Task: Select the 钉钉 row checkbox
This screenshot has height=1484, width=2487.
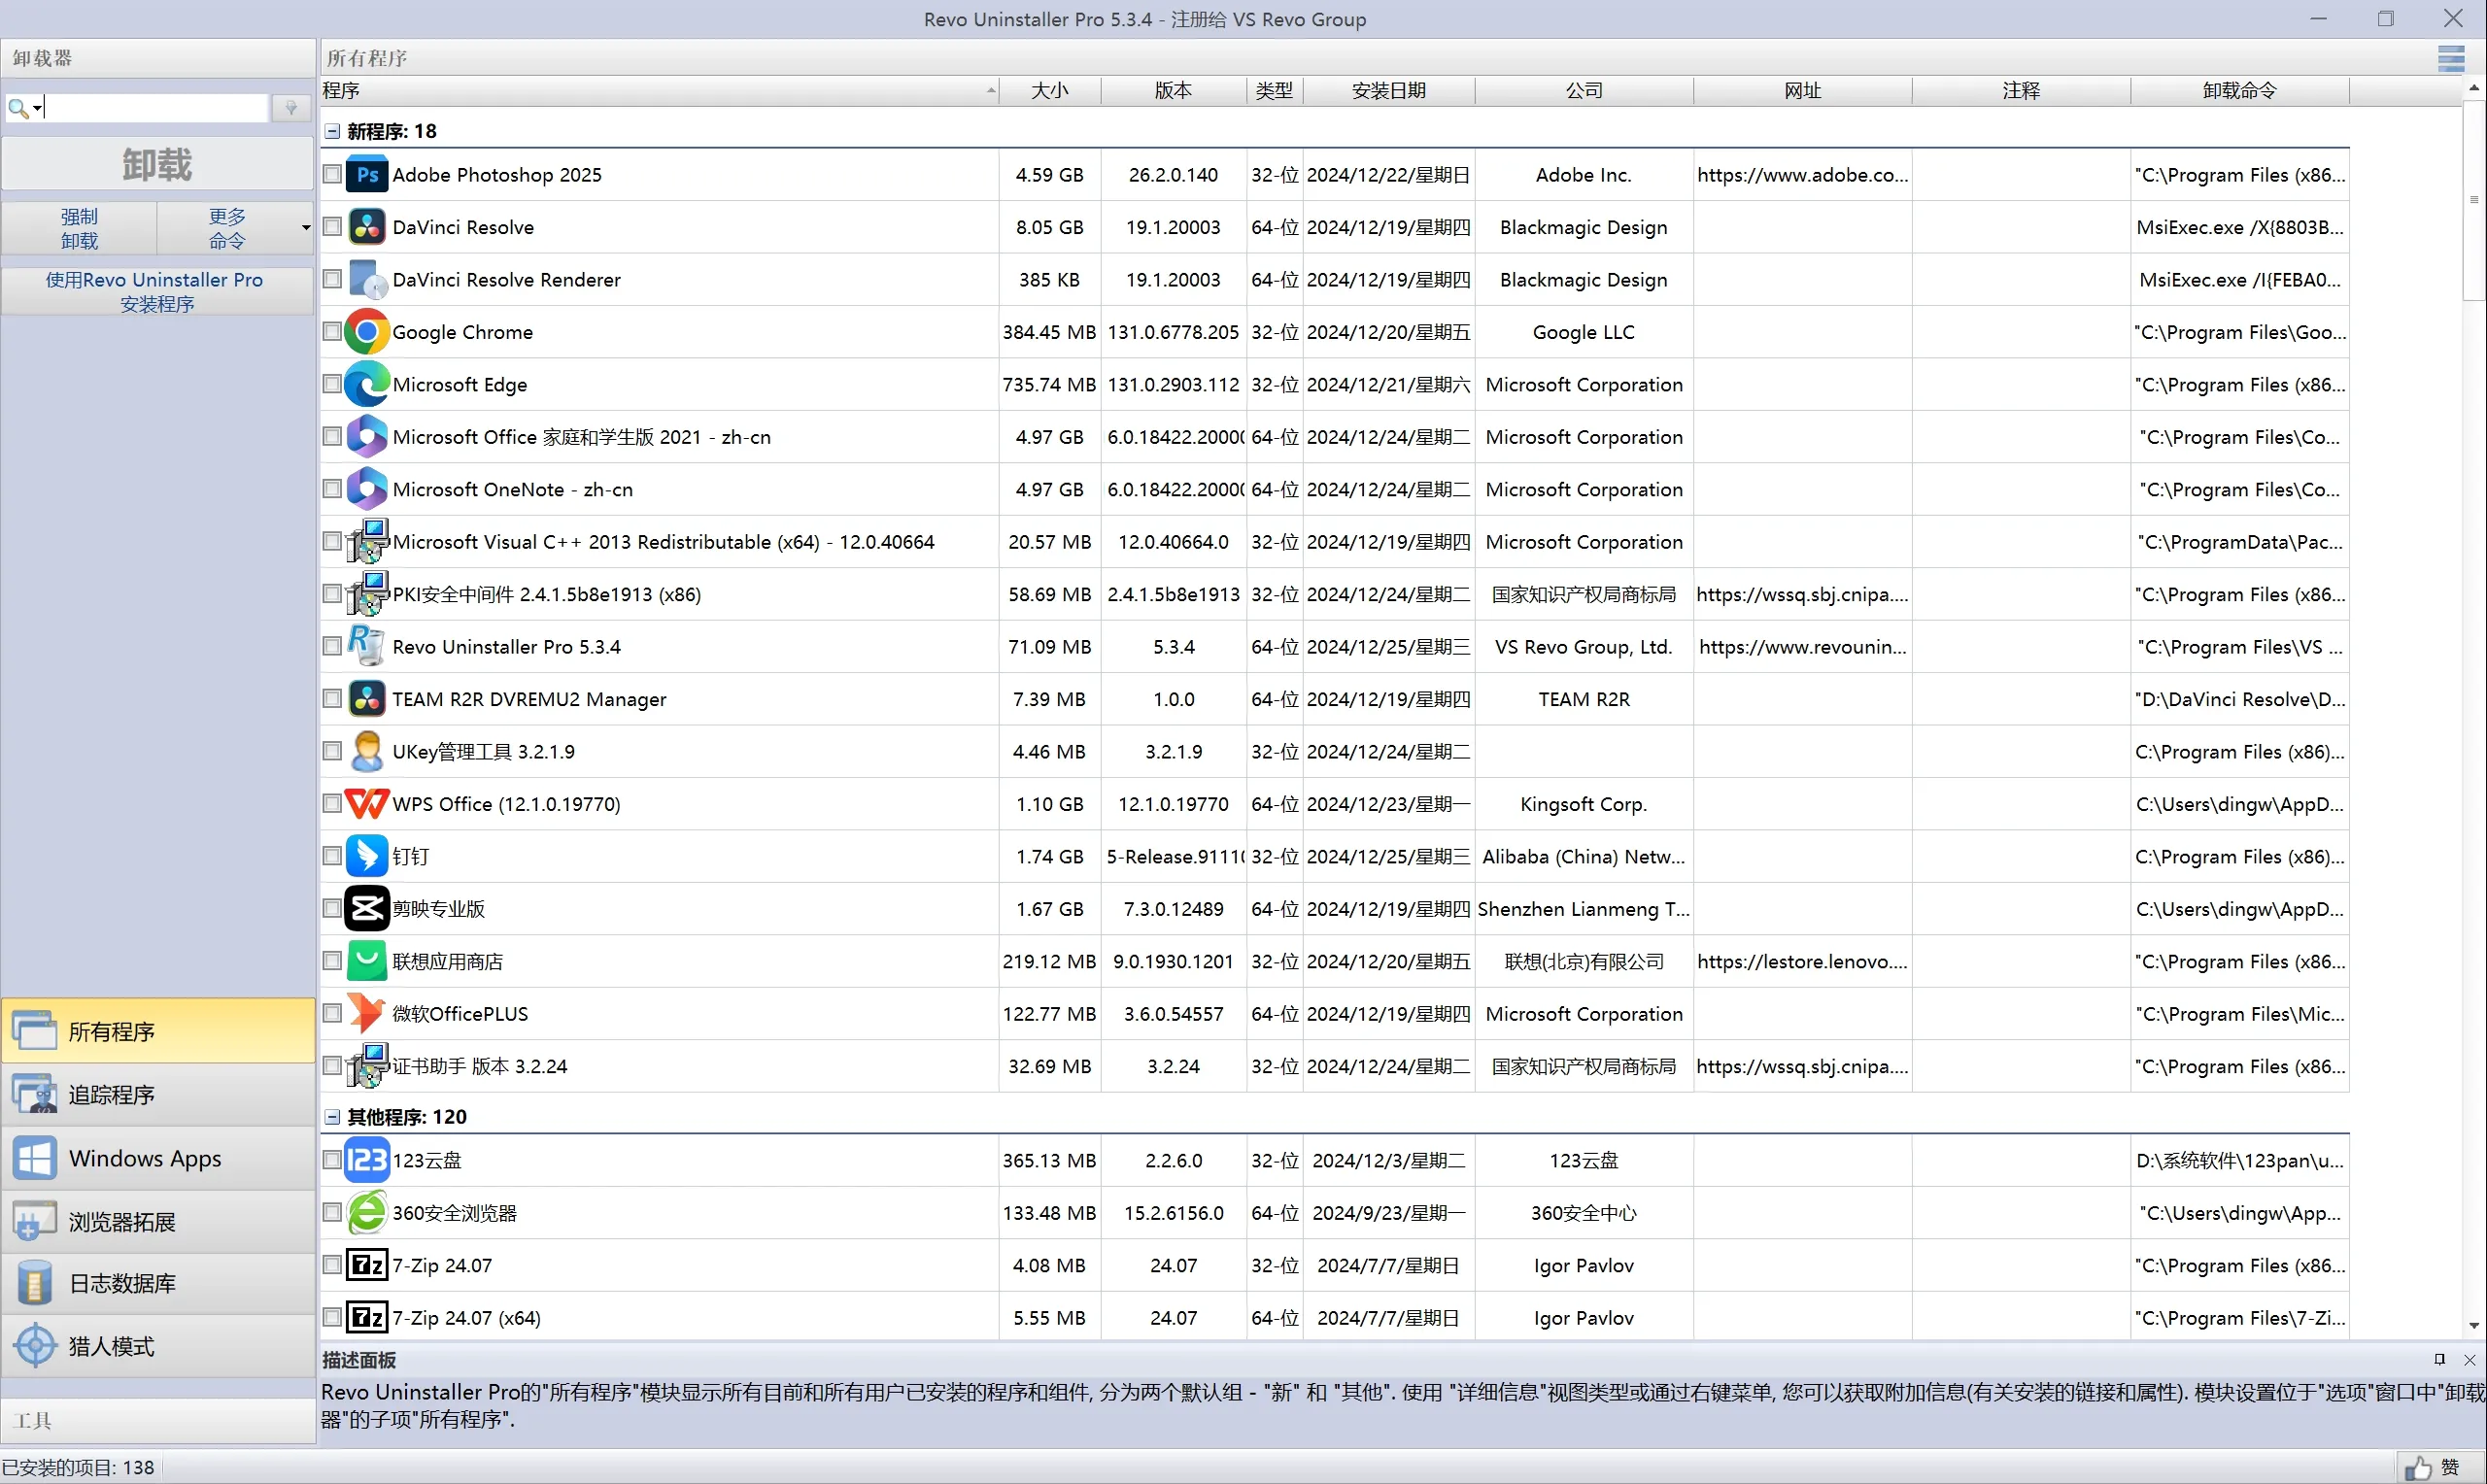Action: point(333,856)
